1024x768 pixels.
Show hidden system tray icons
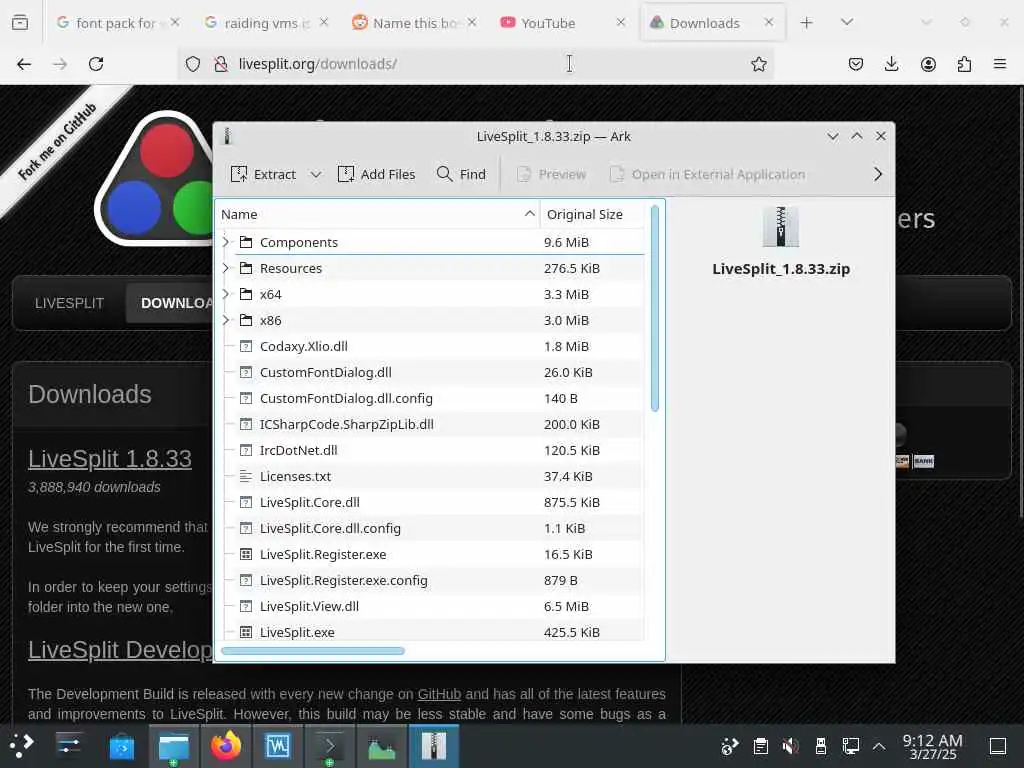tap(879, 746)
